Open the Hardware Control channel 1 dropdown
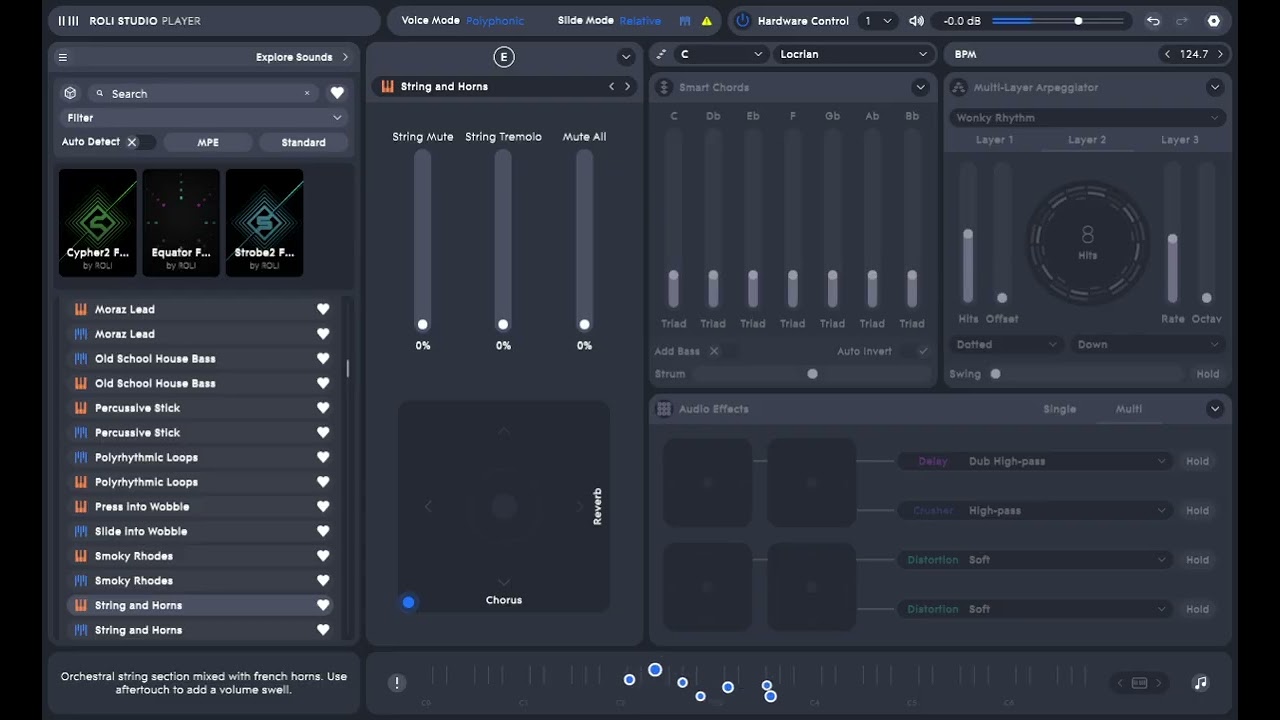 coord(878,21)
